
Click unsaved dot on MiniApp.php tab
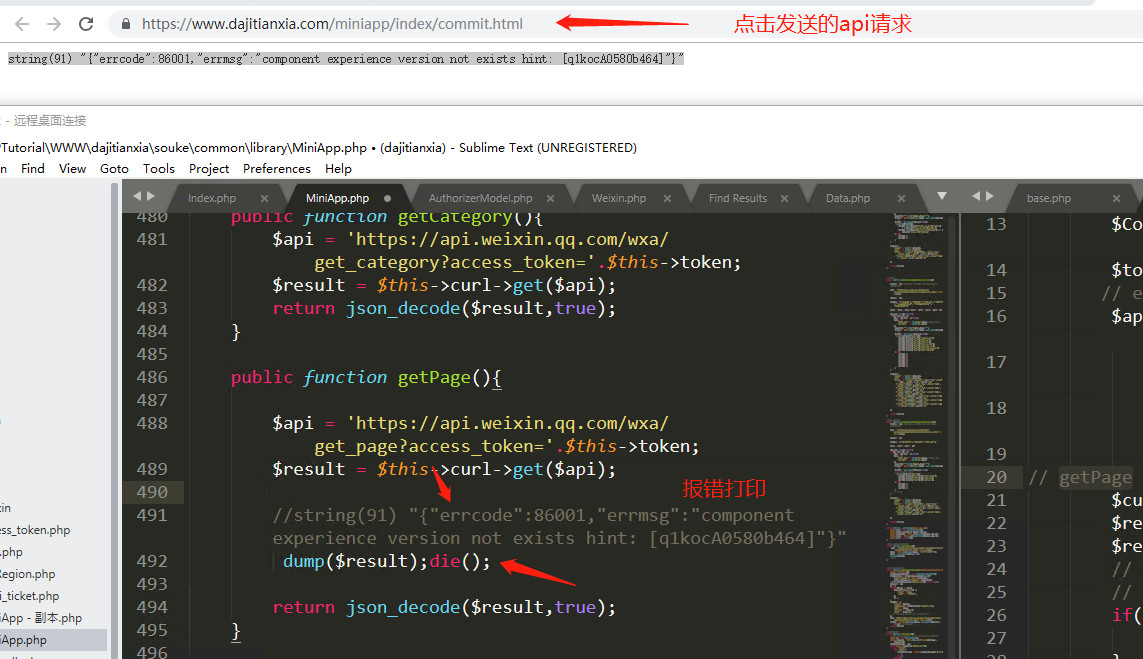(x=387, y=198)
